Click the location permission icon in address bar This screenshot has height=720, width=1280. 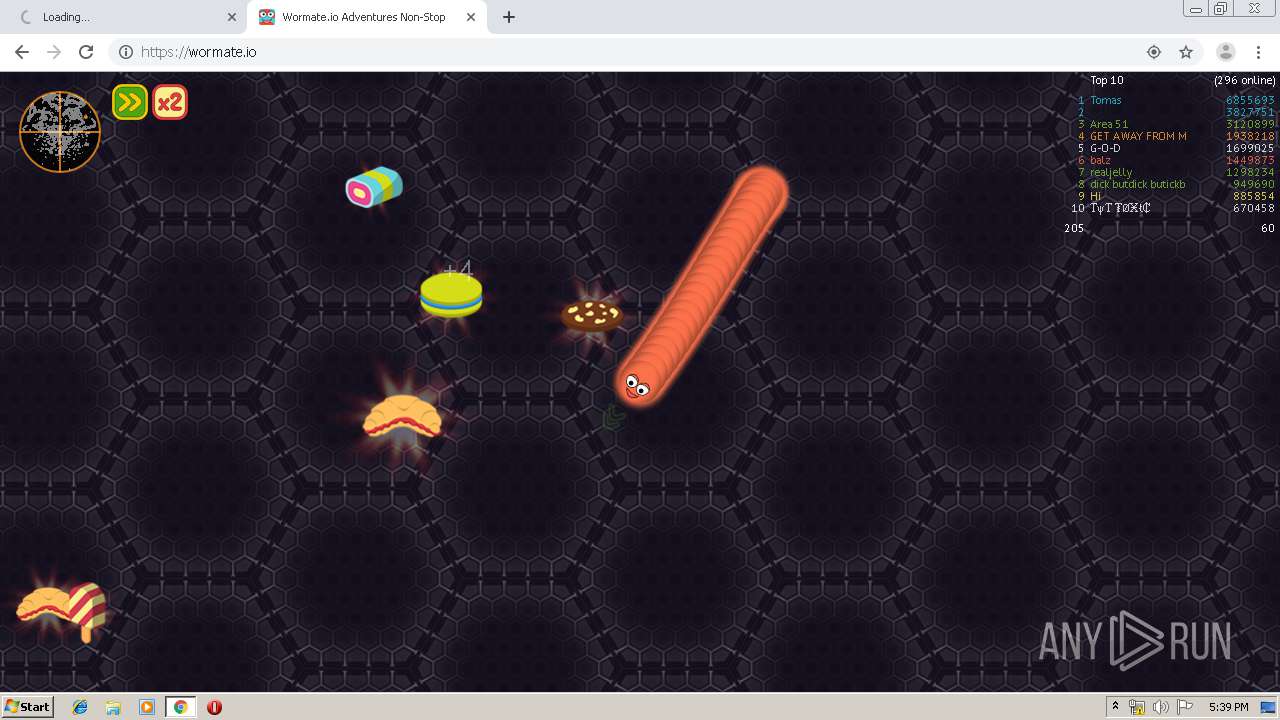tap(1154, 52)
